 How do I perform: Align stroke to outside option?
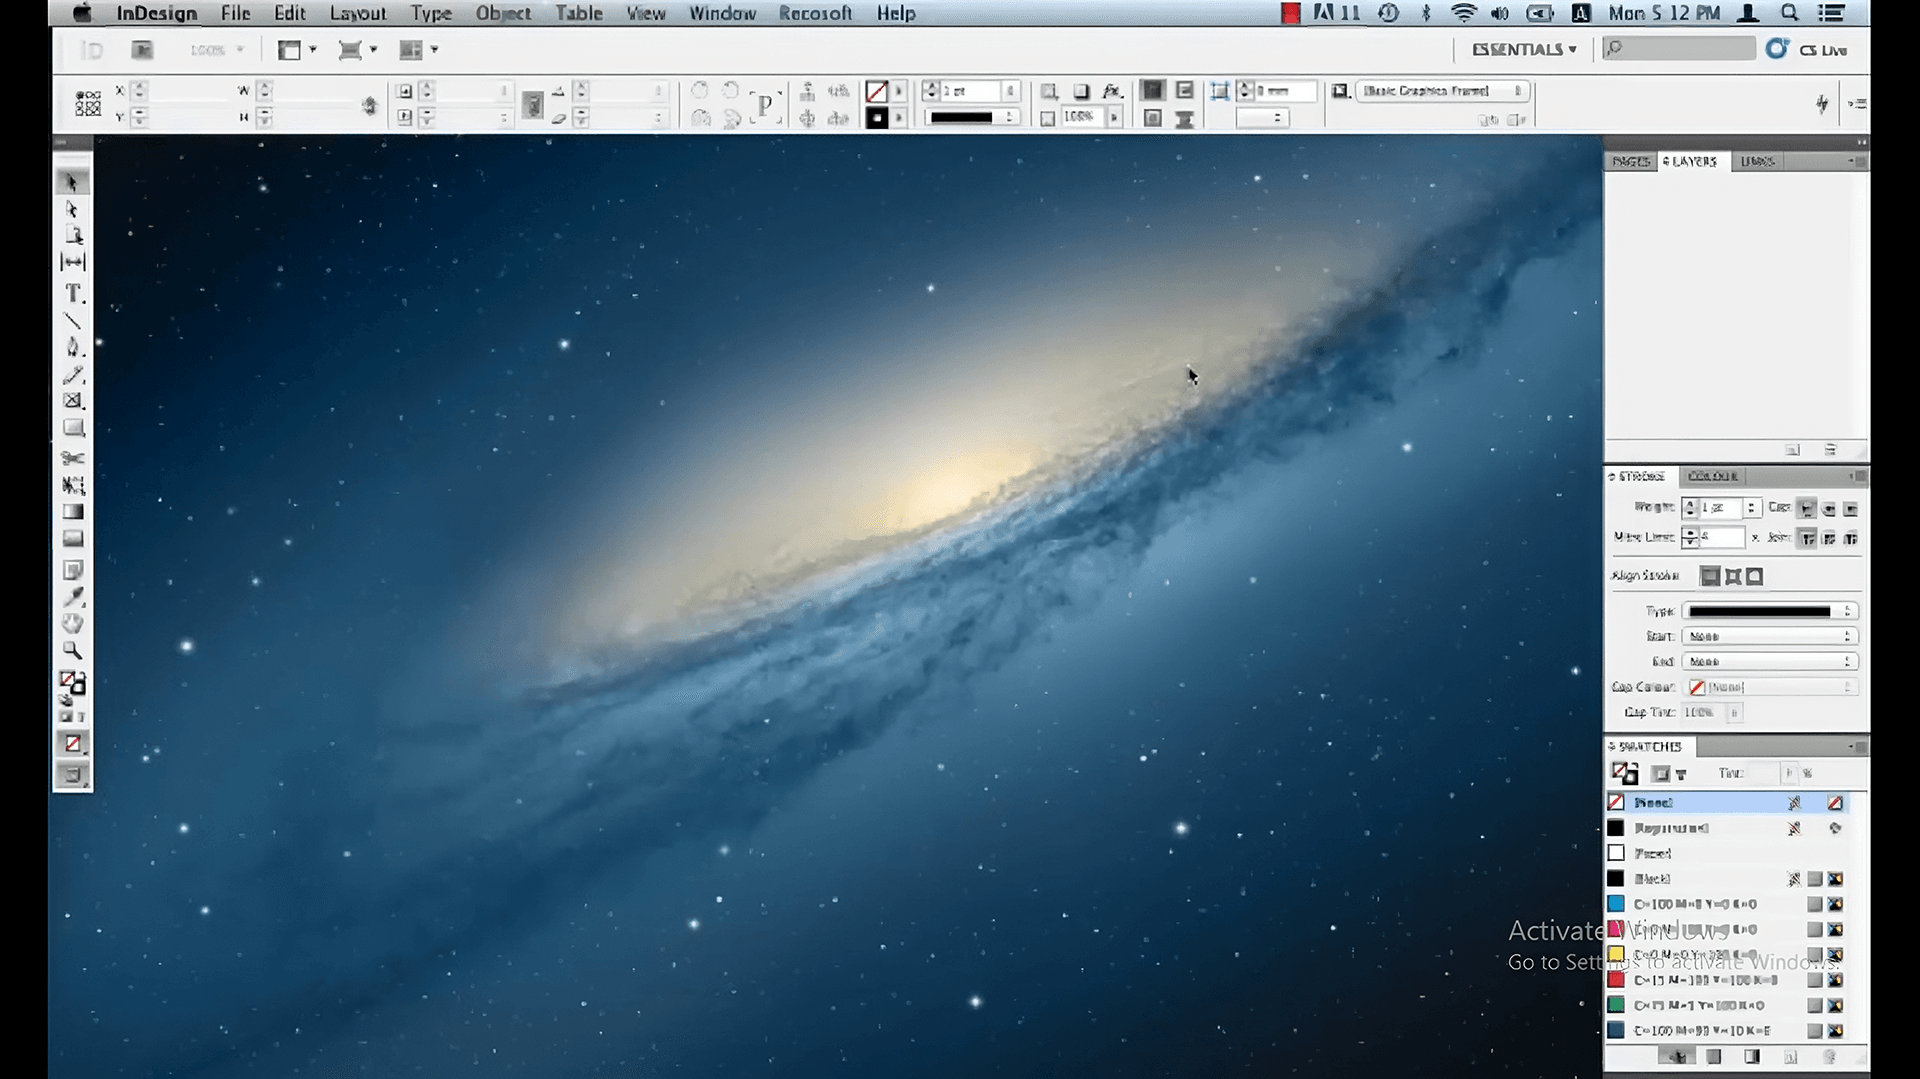1755,576
